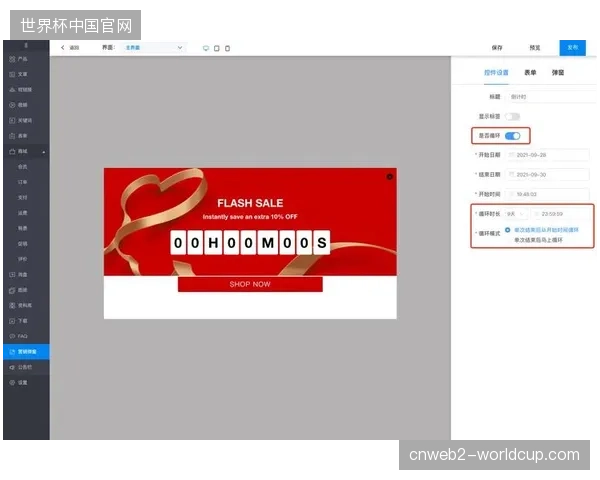Select the "Instantly save an extra 10% OFF" text
Image resolution: width=600 pixels, height=480 pixels.
tap(250, 217)
